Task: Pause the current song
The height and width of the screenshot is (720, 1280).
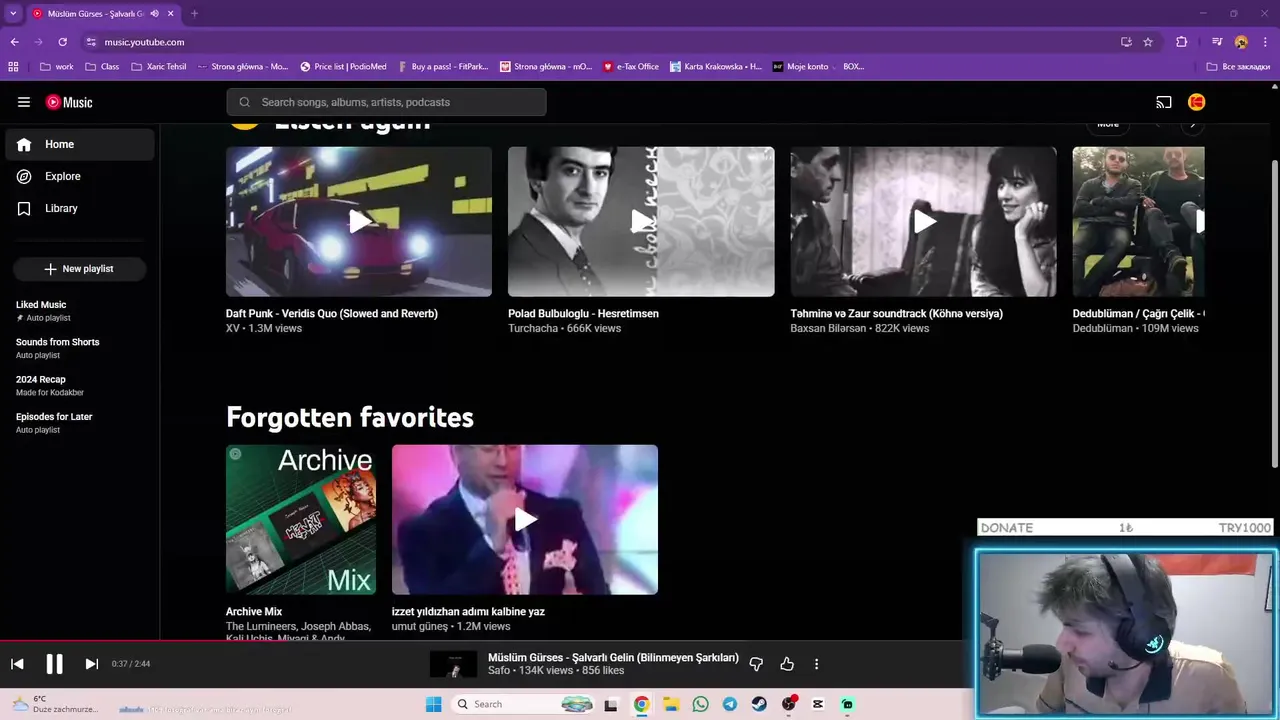Action: [x=54, y=664]
